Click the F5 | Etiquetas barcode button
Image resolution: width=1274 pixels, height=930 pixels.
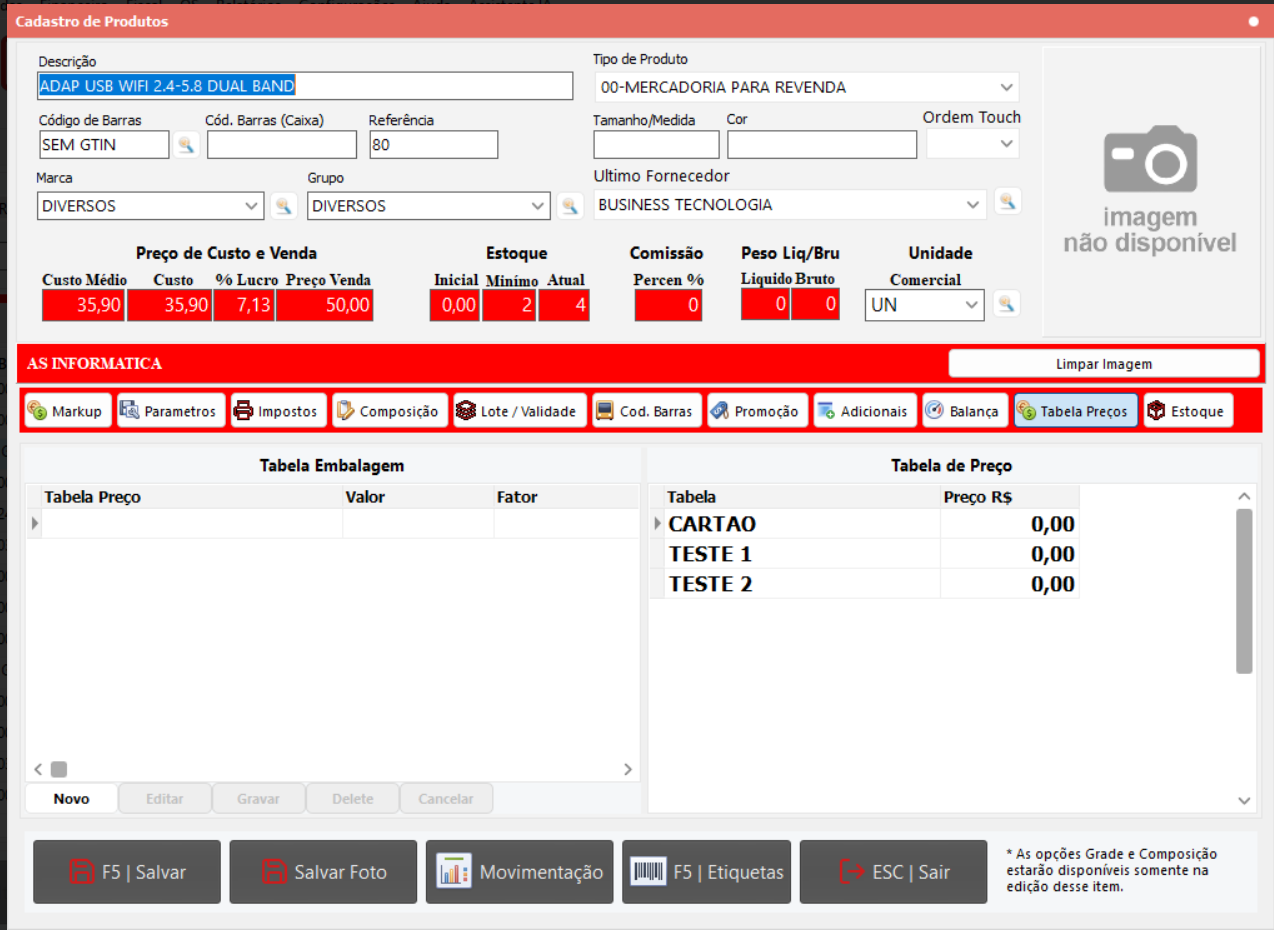pyautogui.click(x=707, y=872)
